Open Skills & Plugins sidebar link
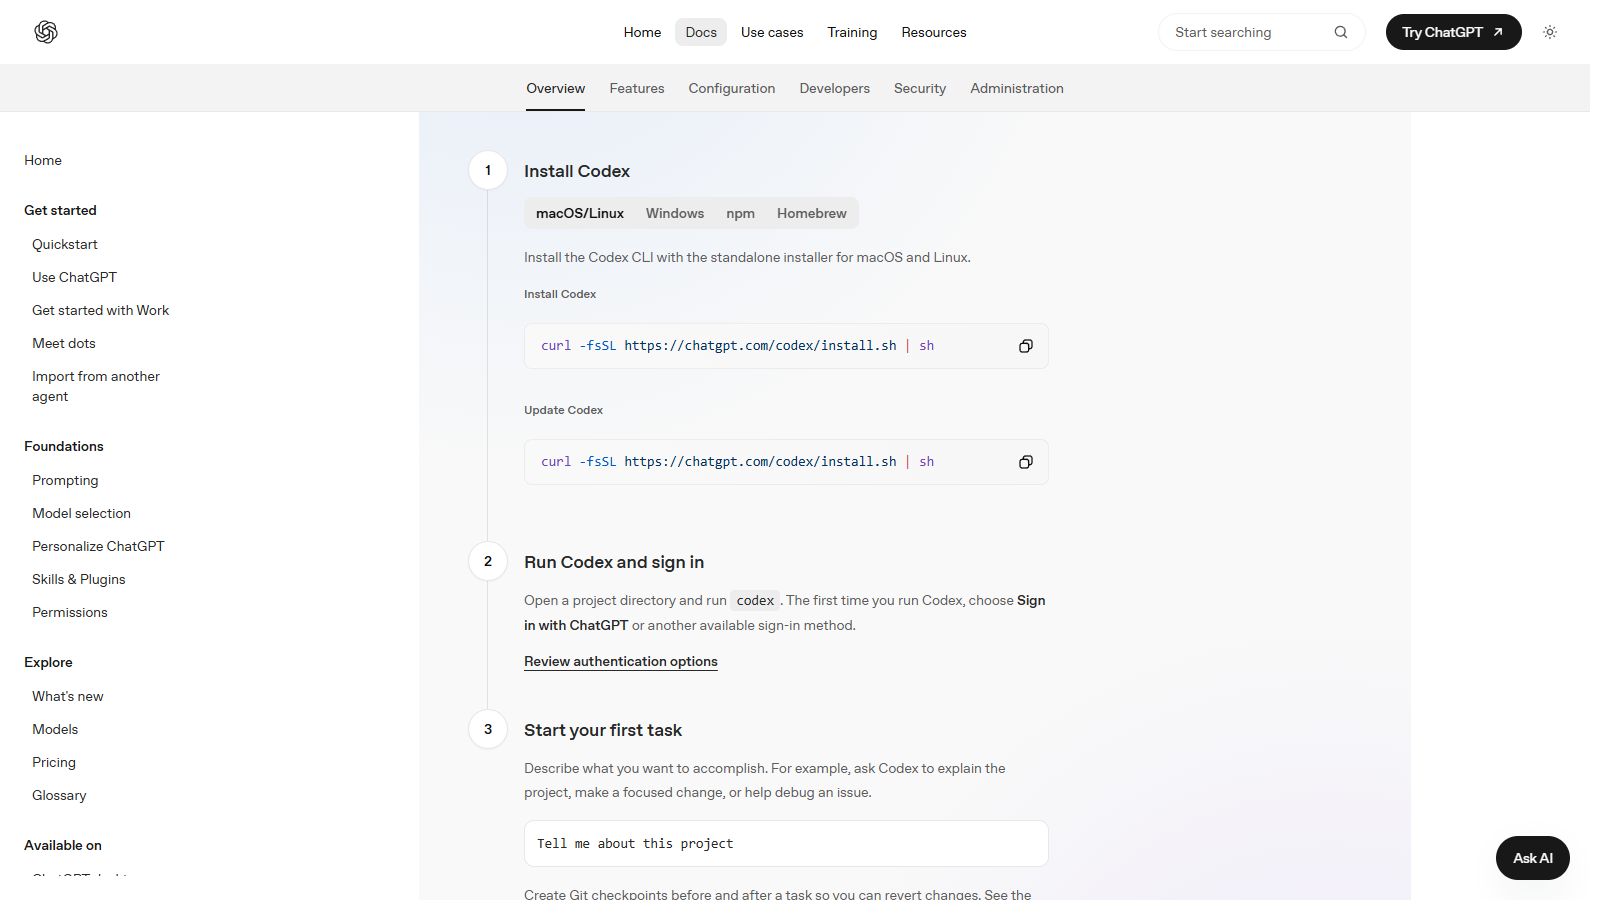The image size is (1600, 900). pos(79,579)
